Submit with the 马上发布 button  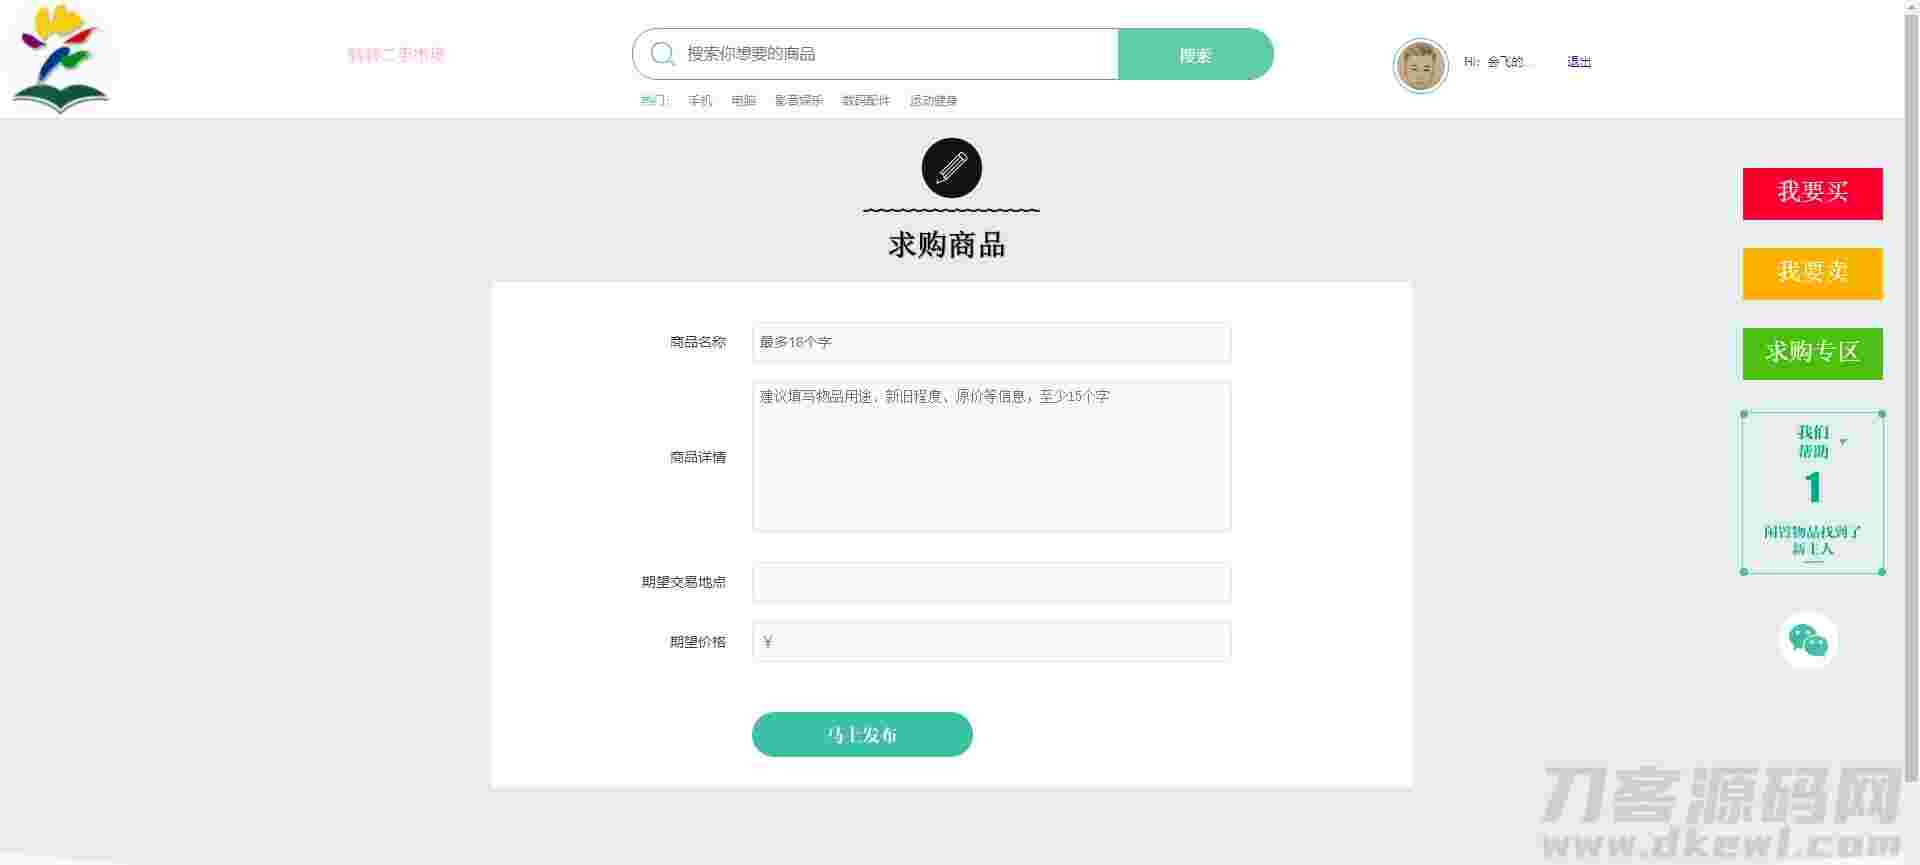tap(862, 735)
